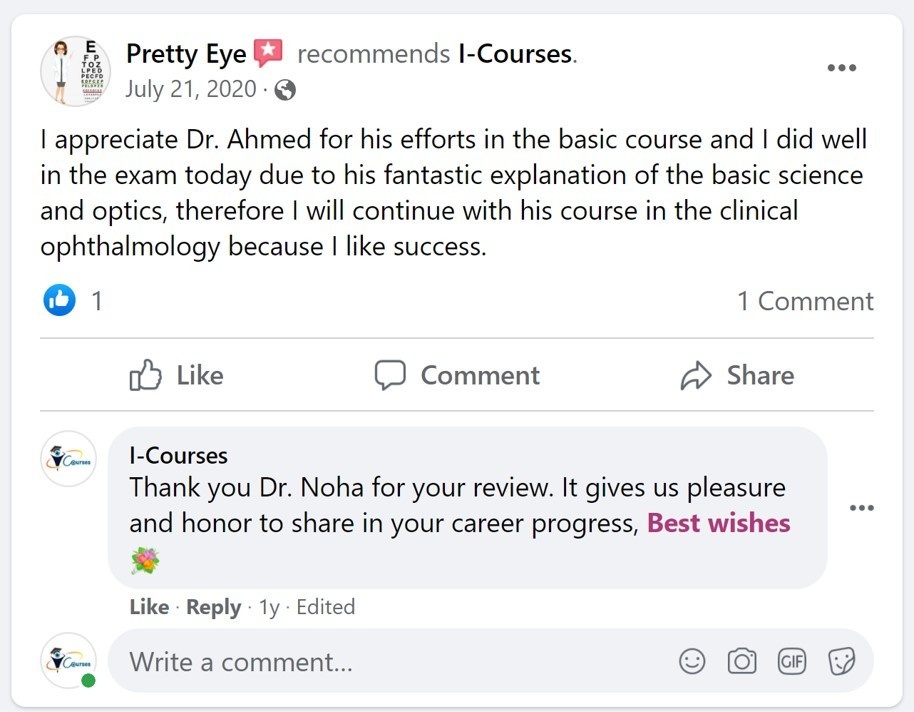
Task: Open the I-Courses commenter name
Action: 178,455
